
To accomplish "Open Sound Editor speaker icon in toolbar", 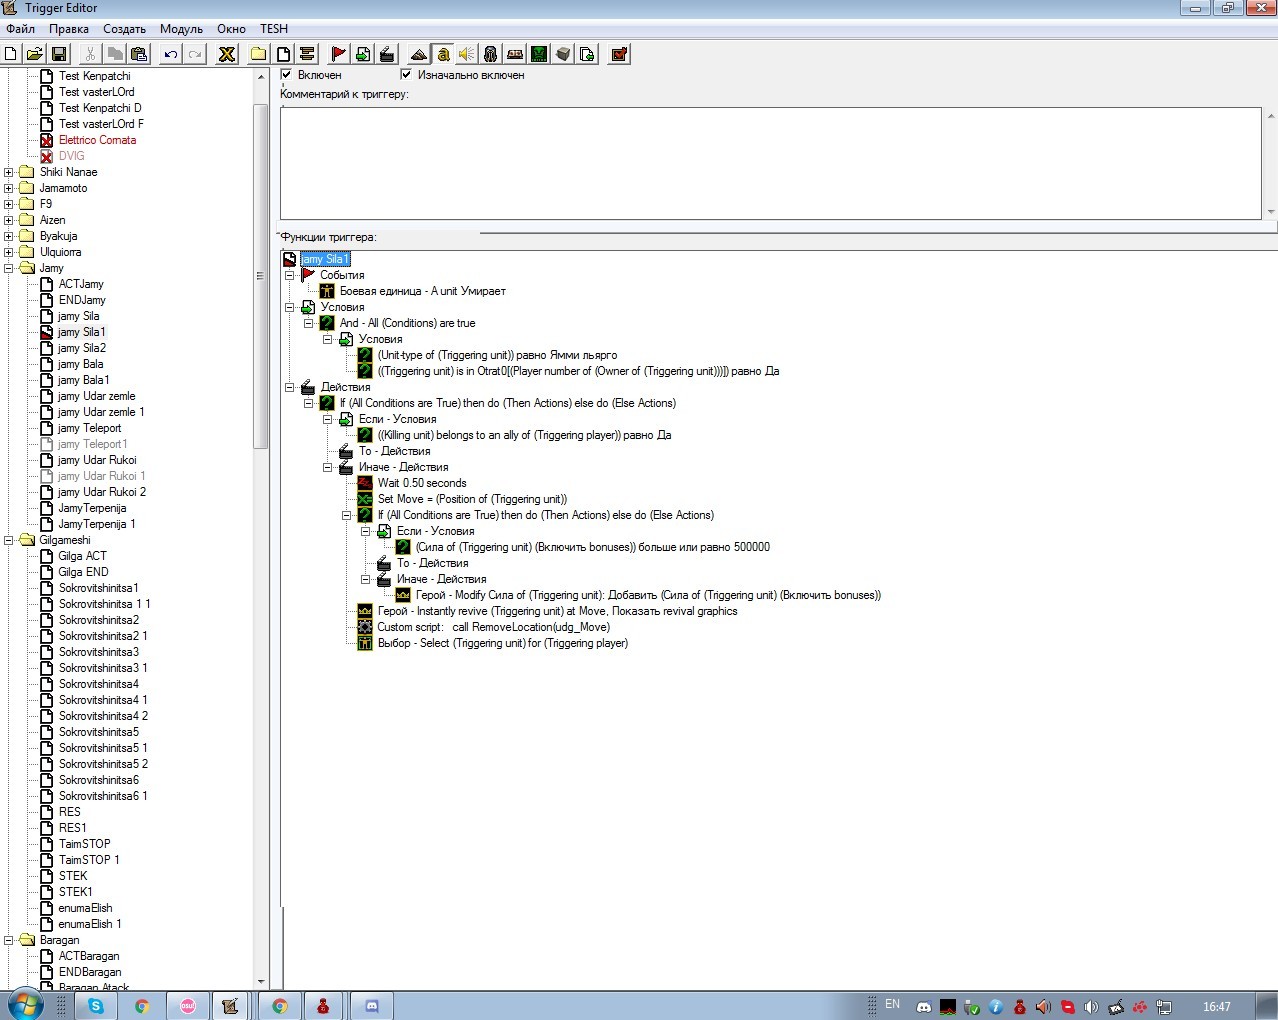I will tap(466, 54).
